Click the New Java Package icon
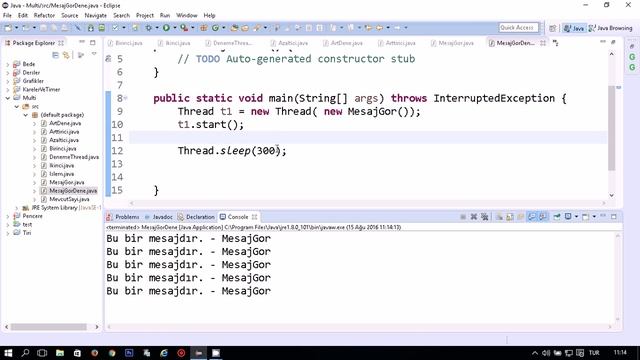This screenshot has height=360, width=640. [203, 28]
